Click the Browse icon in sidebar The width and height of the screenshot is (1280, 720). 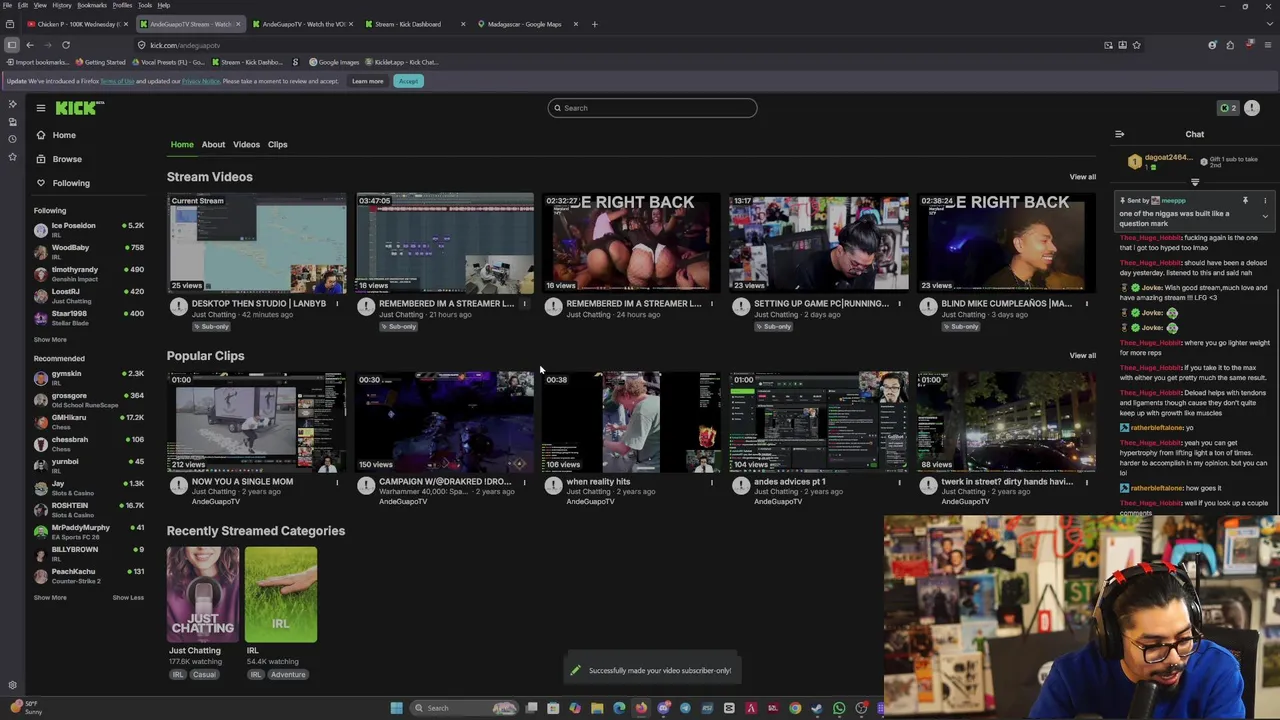[41, 159]
